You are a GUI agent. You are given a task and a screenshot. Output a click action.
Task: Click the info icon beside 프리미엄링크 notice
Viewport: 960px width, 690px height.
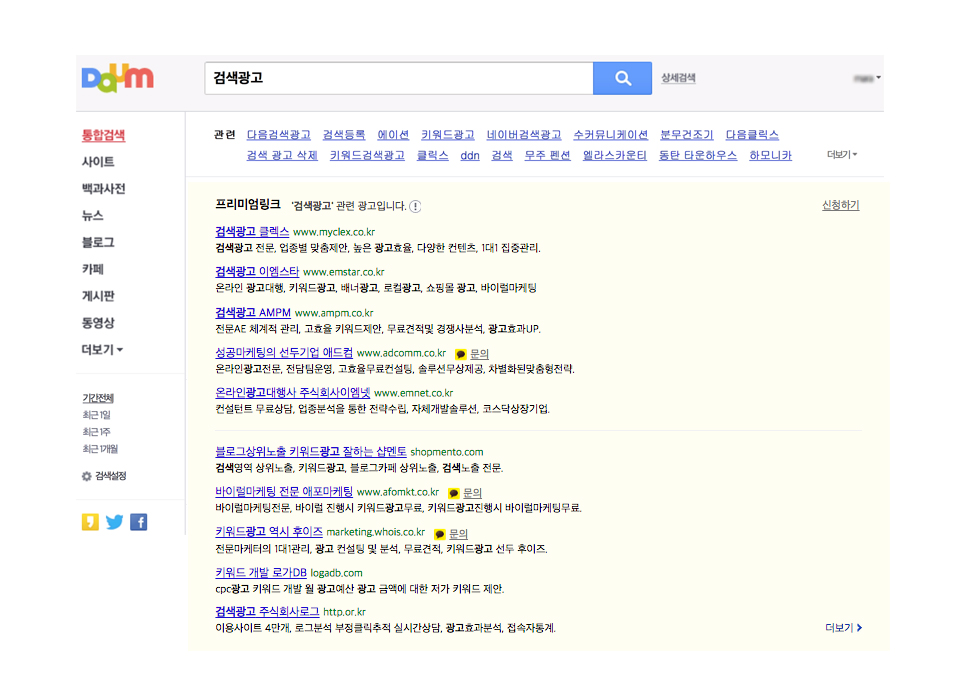tap(415, 206)
